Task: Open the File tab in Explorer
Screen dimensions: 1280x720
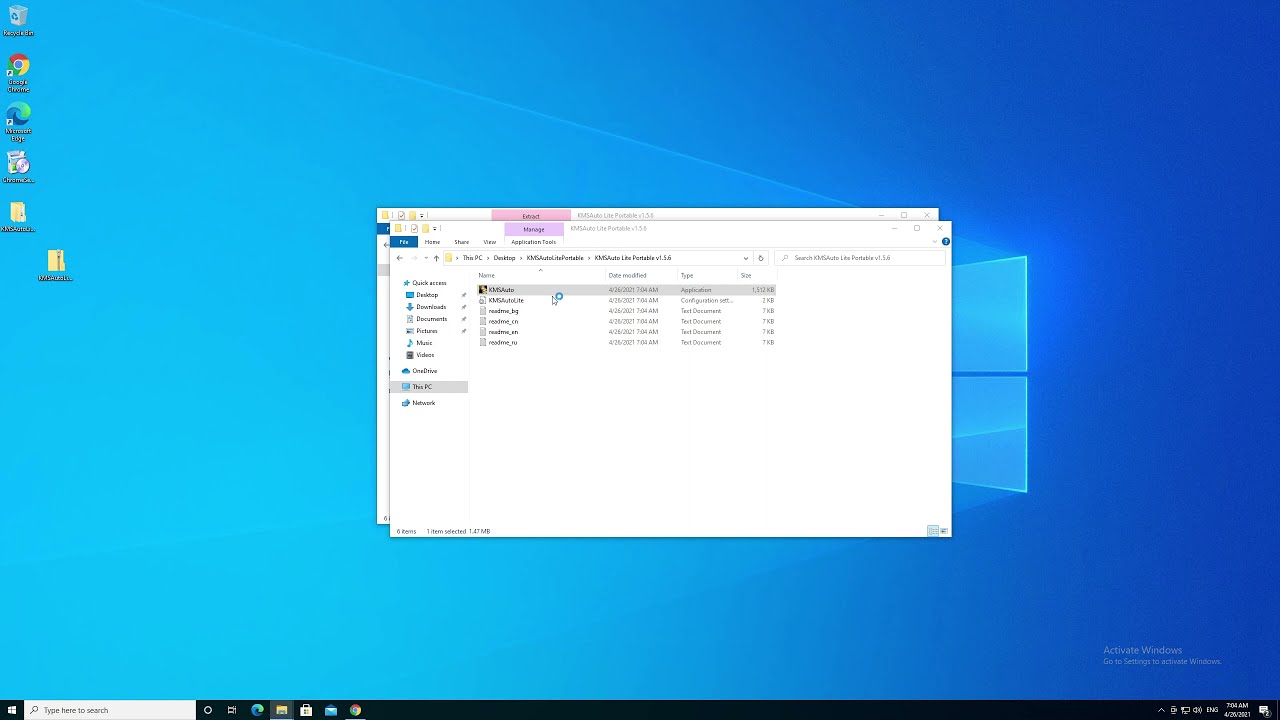Action: (x=404, y=242)
